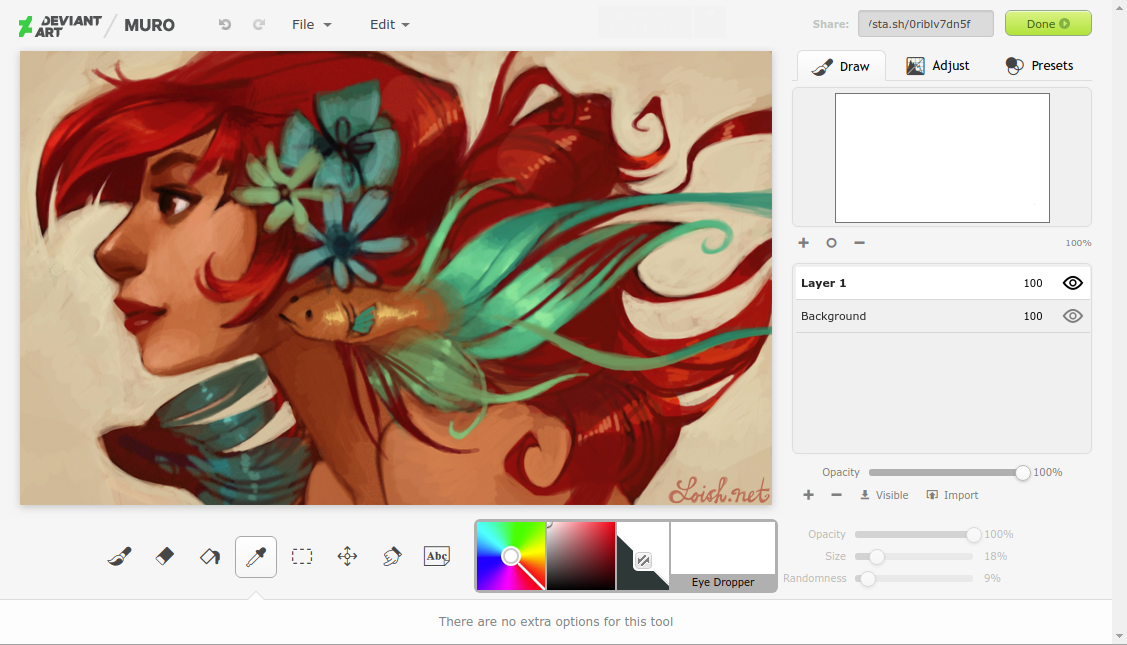Select the paint brush tool

point(119,557)
